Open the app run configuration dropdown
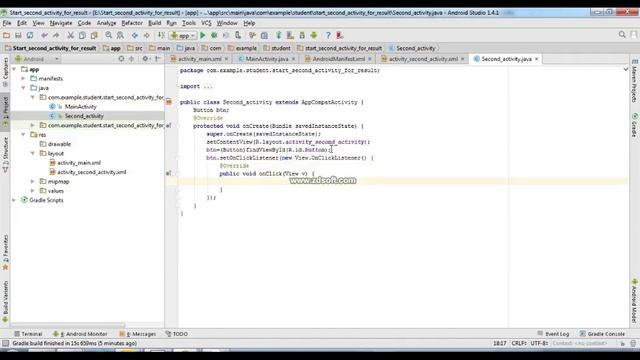 coord(183,36)
